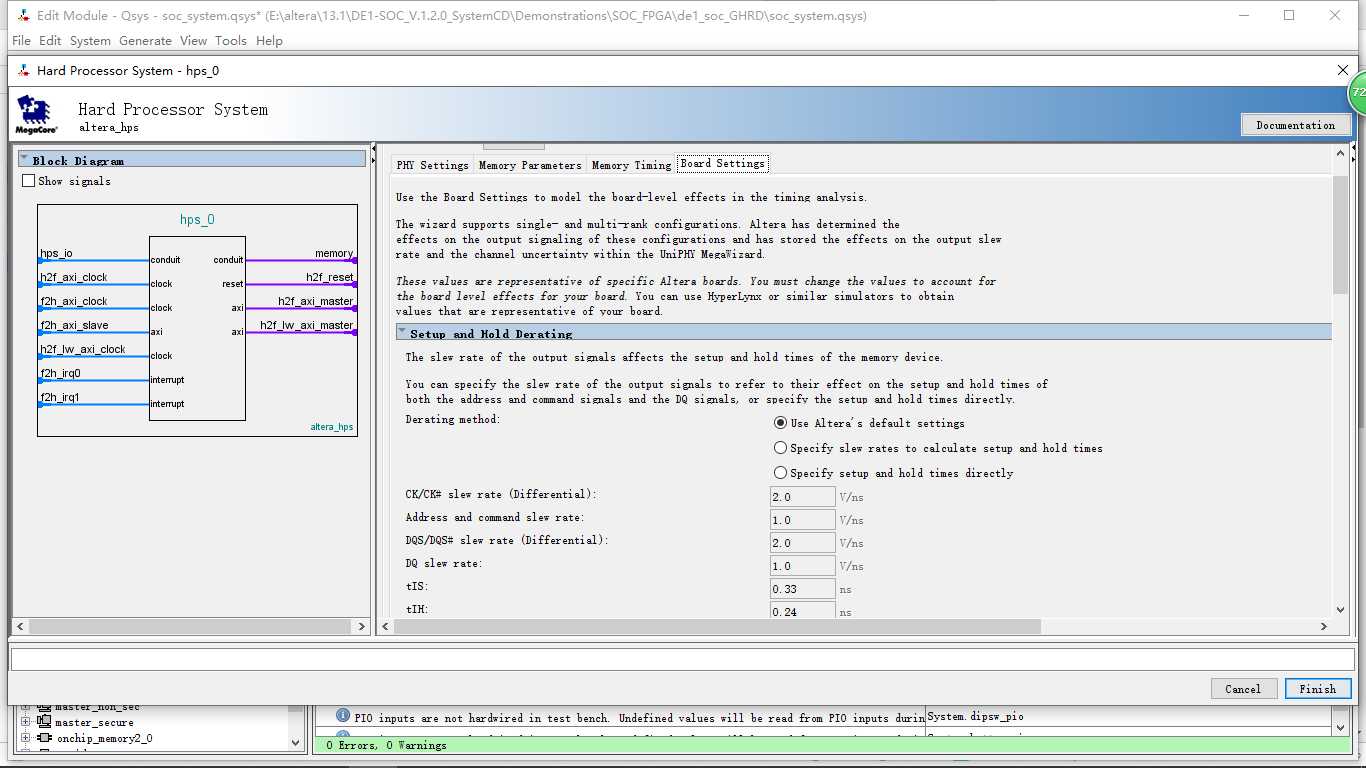Open the Edit menu
Image resolution: width=1366 pixels, height=768 pixels.
point(50,41)
